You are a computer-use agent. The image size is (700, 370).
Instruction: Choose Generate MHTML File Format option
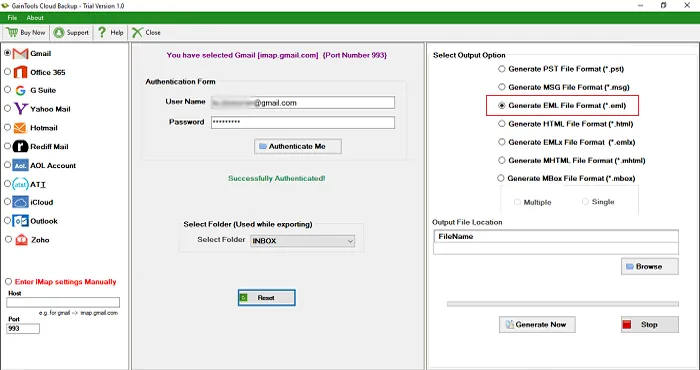coord(502,160)
